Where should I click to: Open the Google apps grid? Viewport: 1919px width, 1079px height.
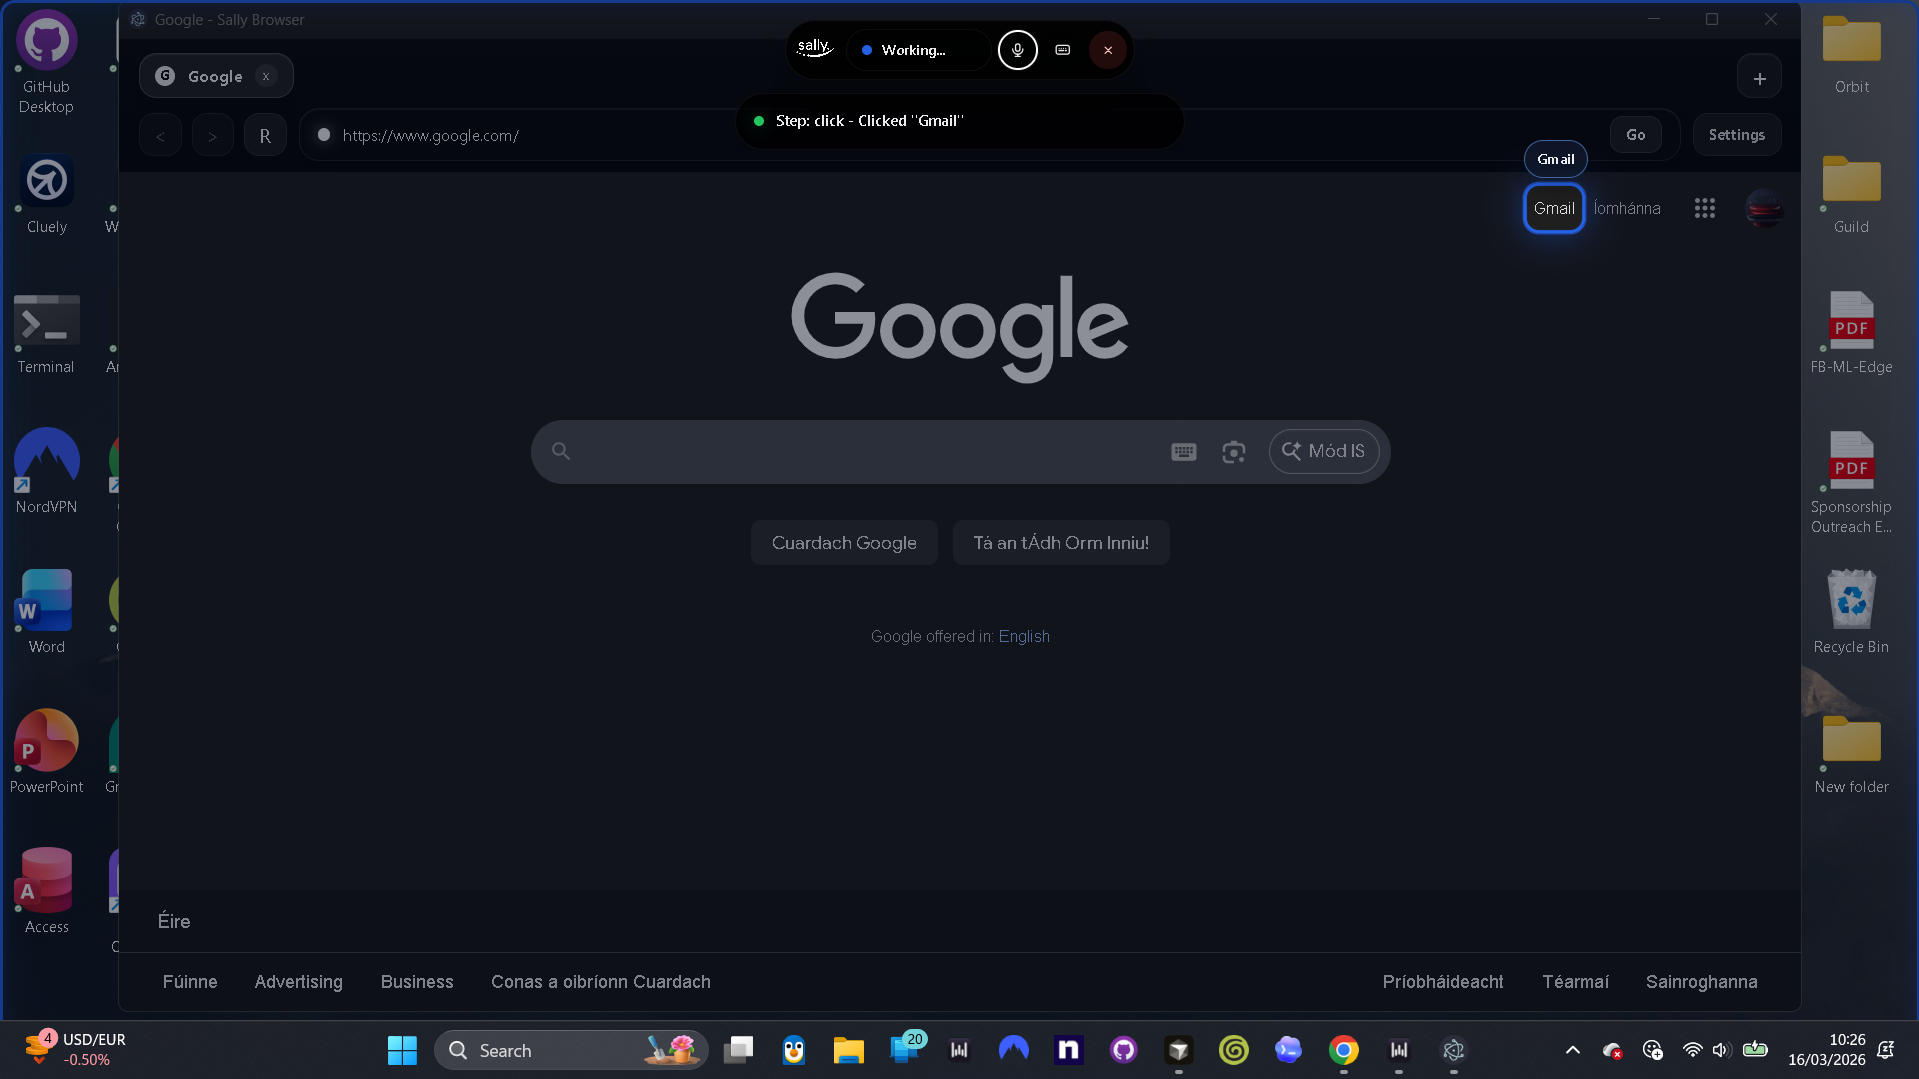click(x=1705, y=208)
